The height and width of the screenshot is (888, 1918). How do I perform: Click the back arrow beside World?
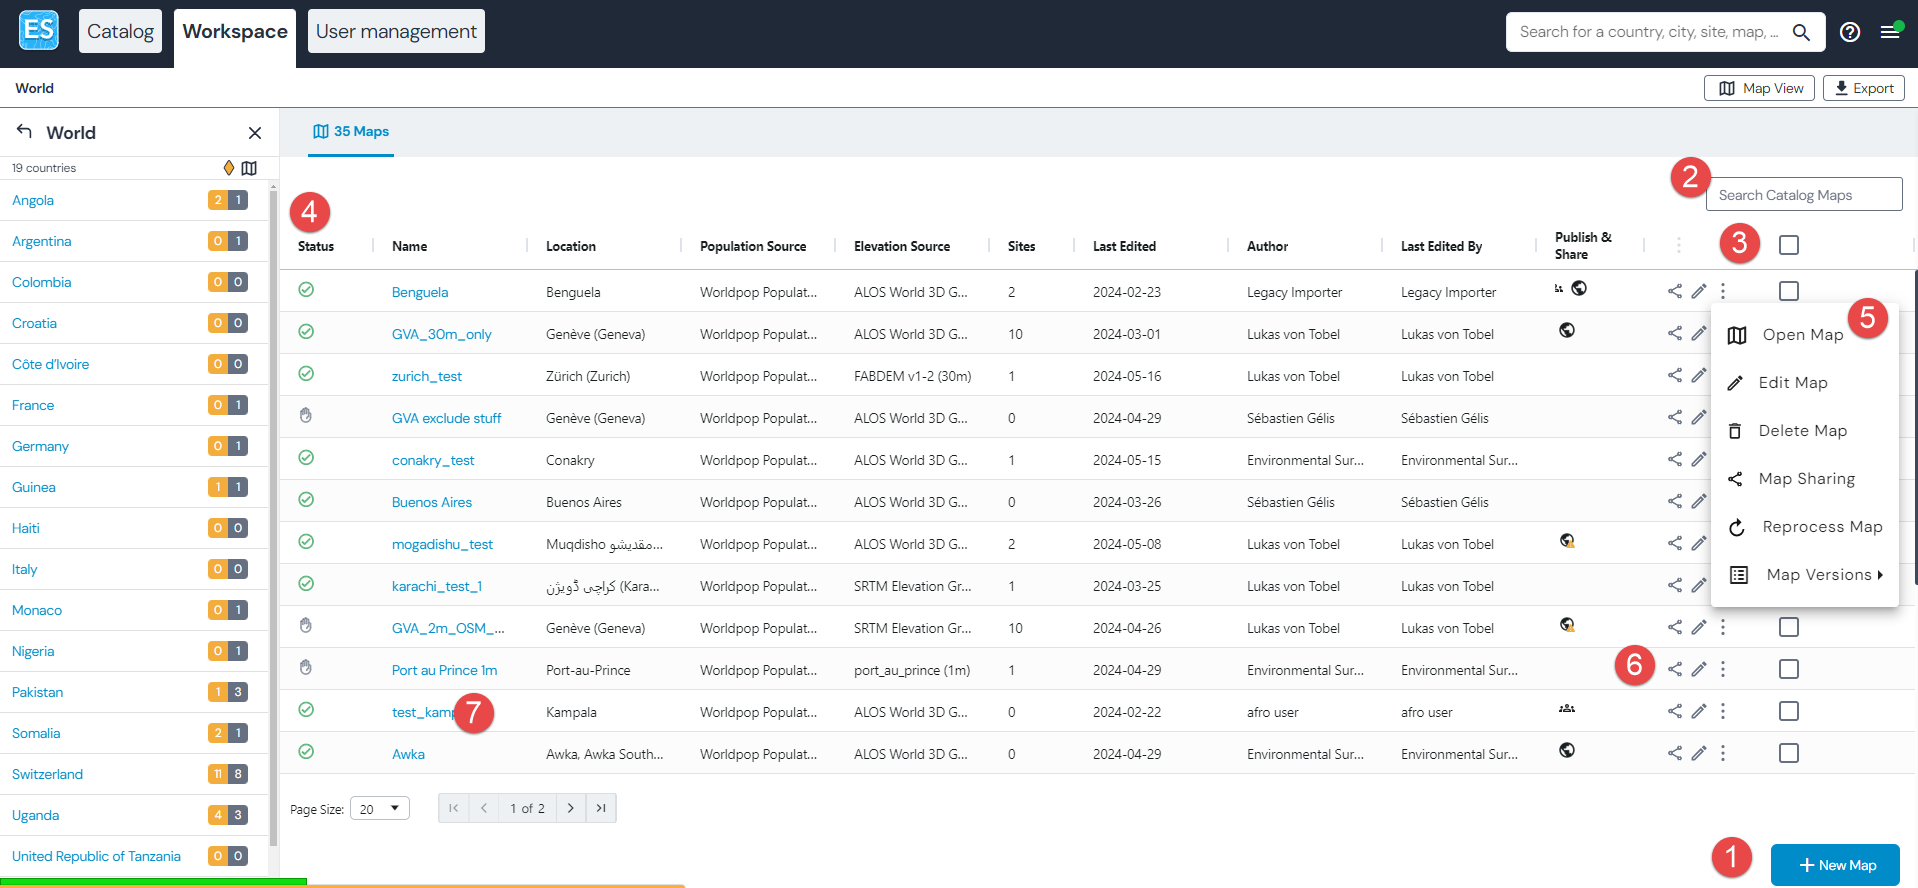[25, 132]
